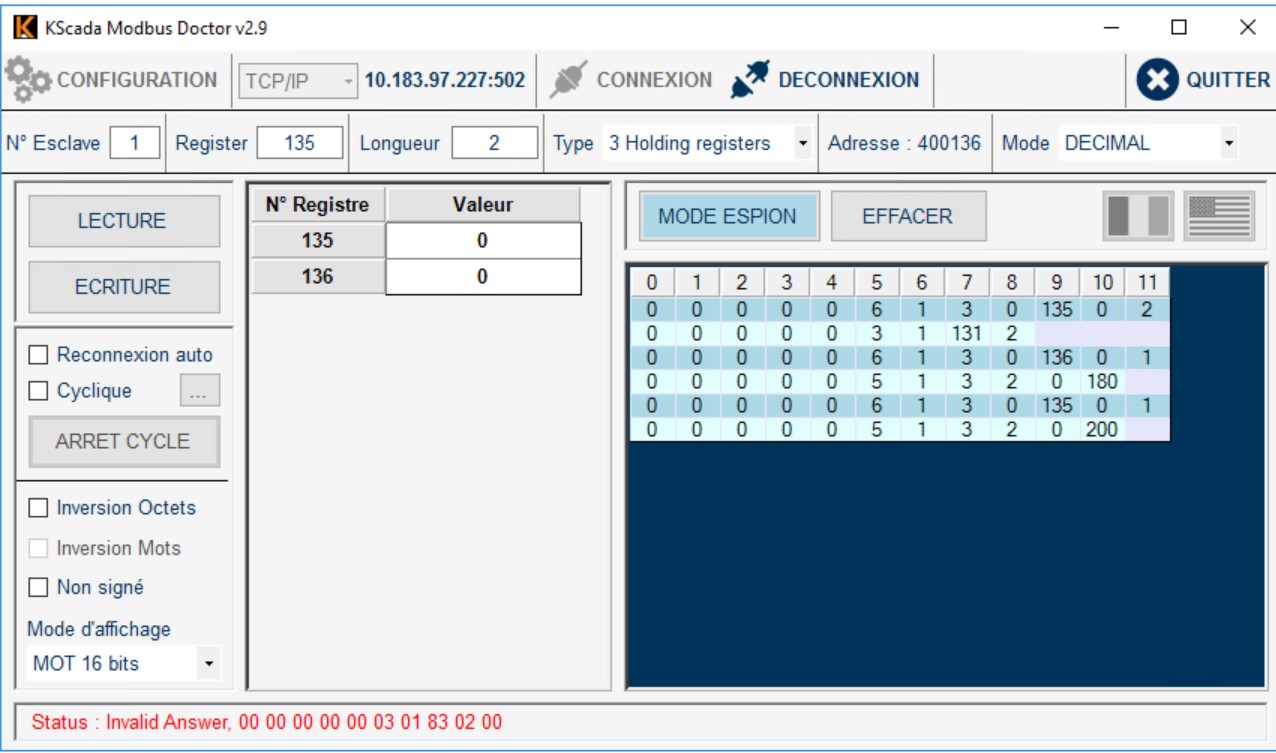Enable the Non signé checkbox
This screenshot has width=1276, height=753.
39,587
